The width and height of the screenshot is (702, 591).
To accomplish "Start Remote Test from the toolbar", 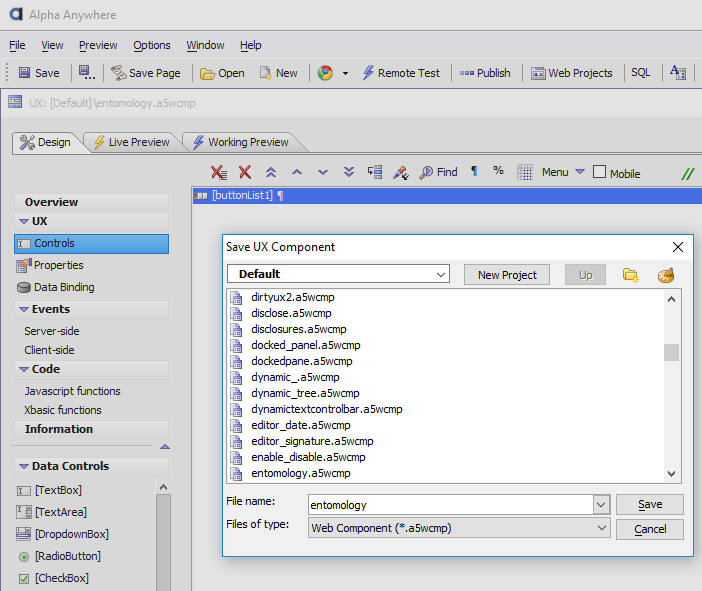I will (401, 73).
